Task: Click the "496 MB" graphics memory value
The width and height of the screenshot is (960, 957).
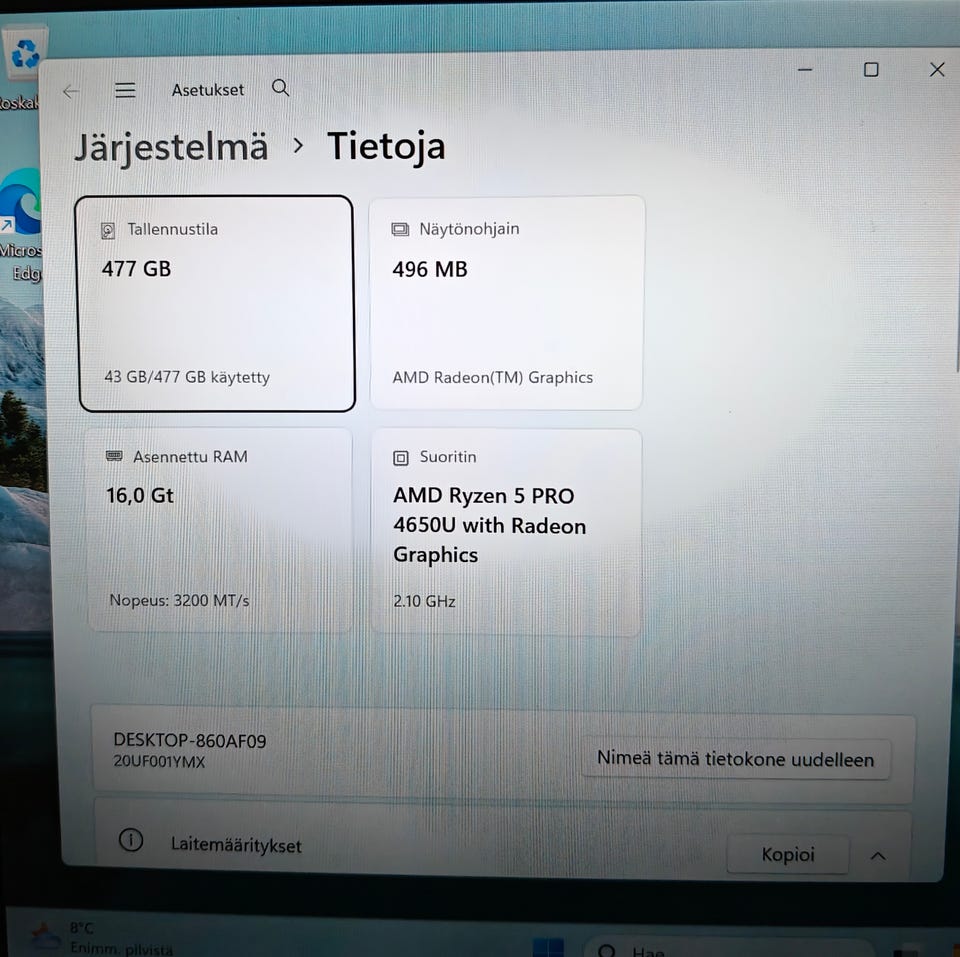Action: [x=430, y=269]
